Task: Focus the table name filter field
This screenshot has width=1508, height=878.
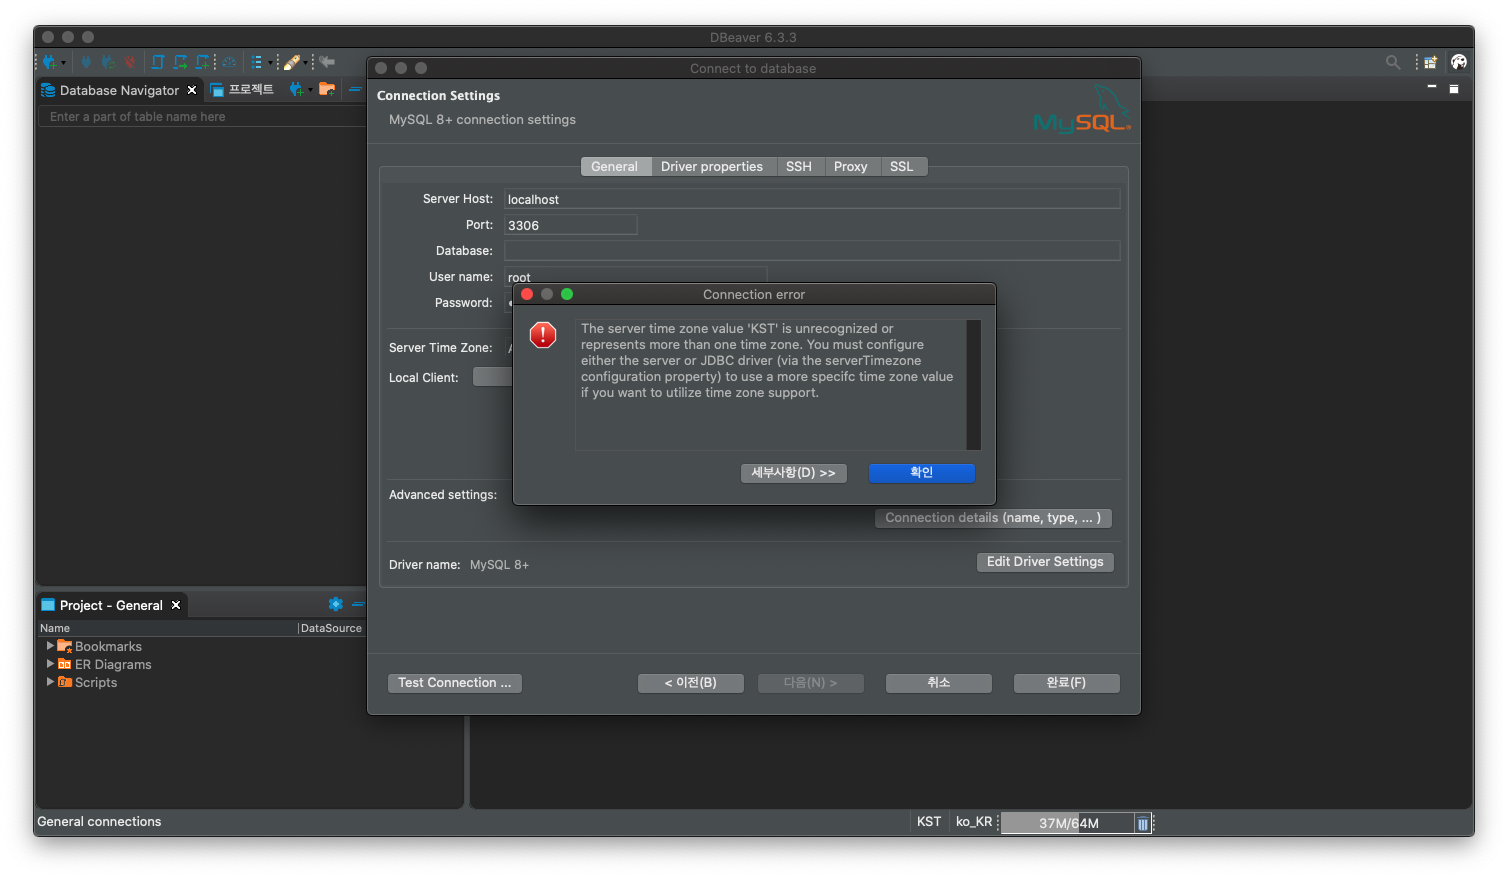Action: click(x=204, y=117)
